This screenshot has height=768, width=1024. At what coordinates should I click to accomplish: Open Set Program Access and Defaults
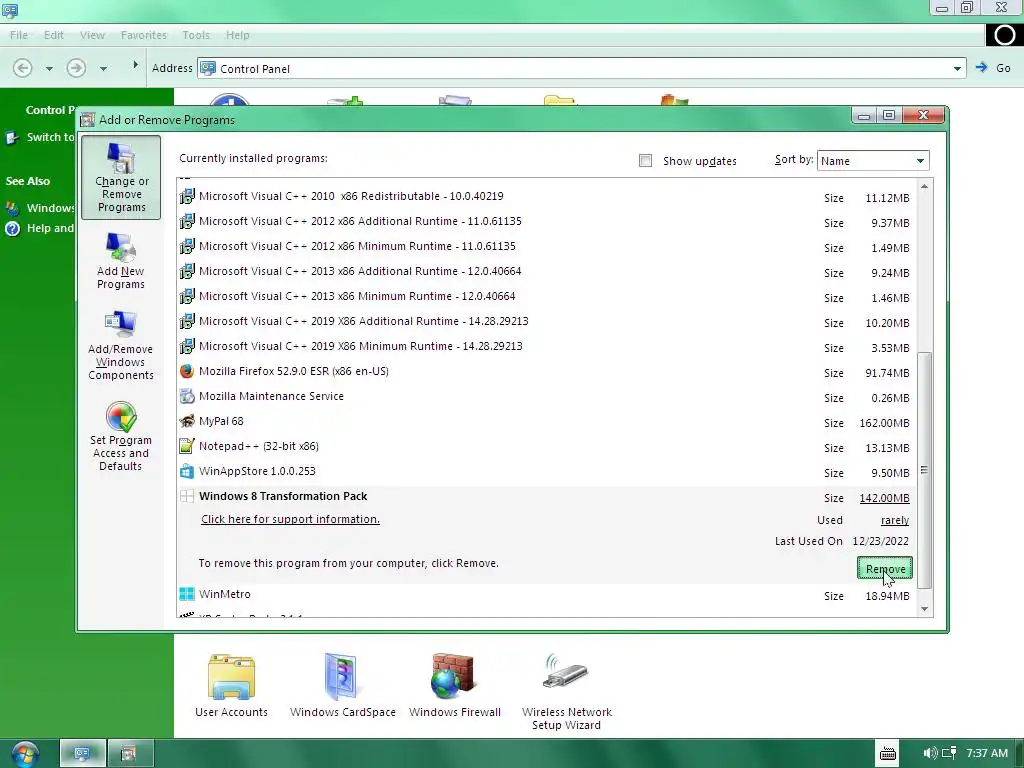coord(121,436)
